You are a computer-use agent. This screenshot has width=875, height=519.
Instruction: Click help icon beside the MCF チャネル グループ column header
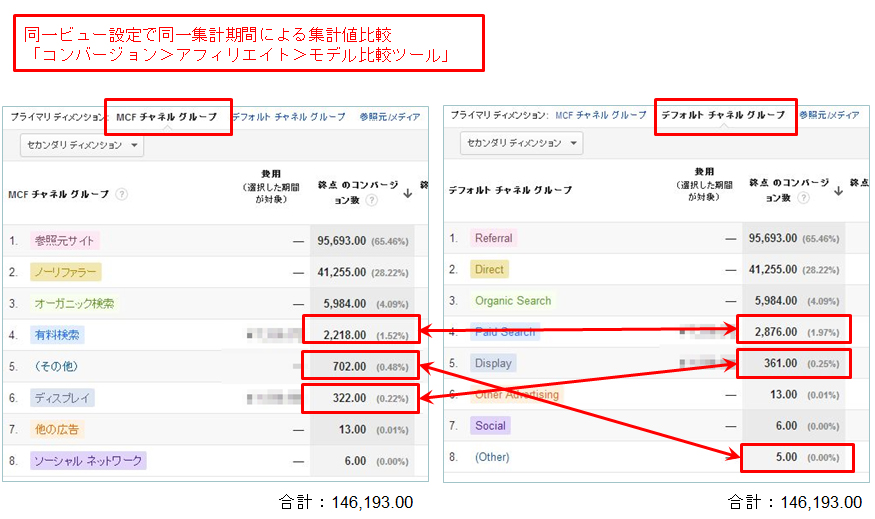tap(122, 195)
